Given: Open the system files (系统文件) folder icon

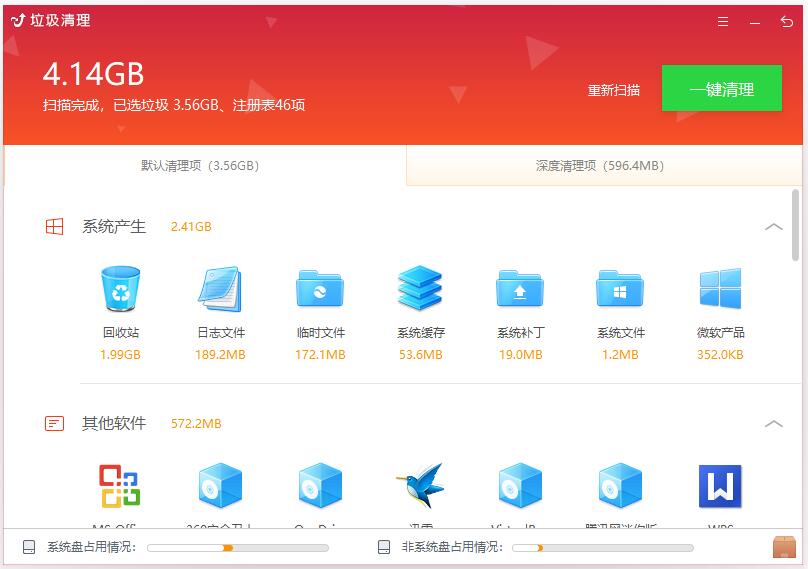Looking at the screenshot, I should coord(620,289).
